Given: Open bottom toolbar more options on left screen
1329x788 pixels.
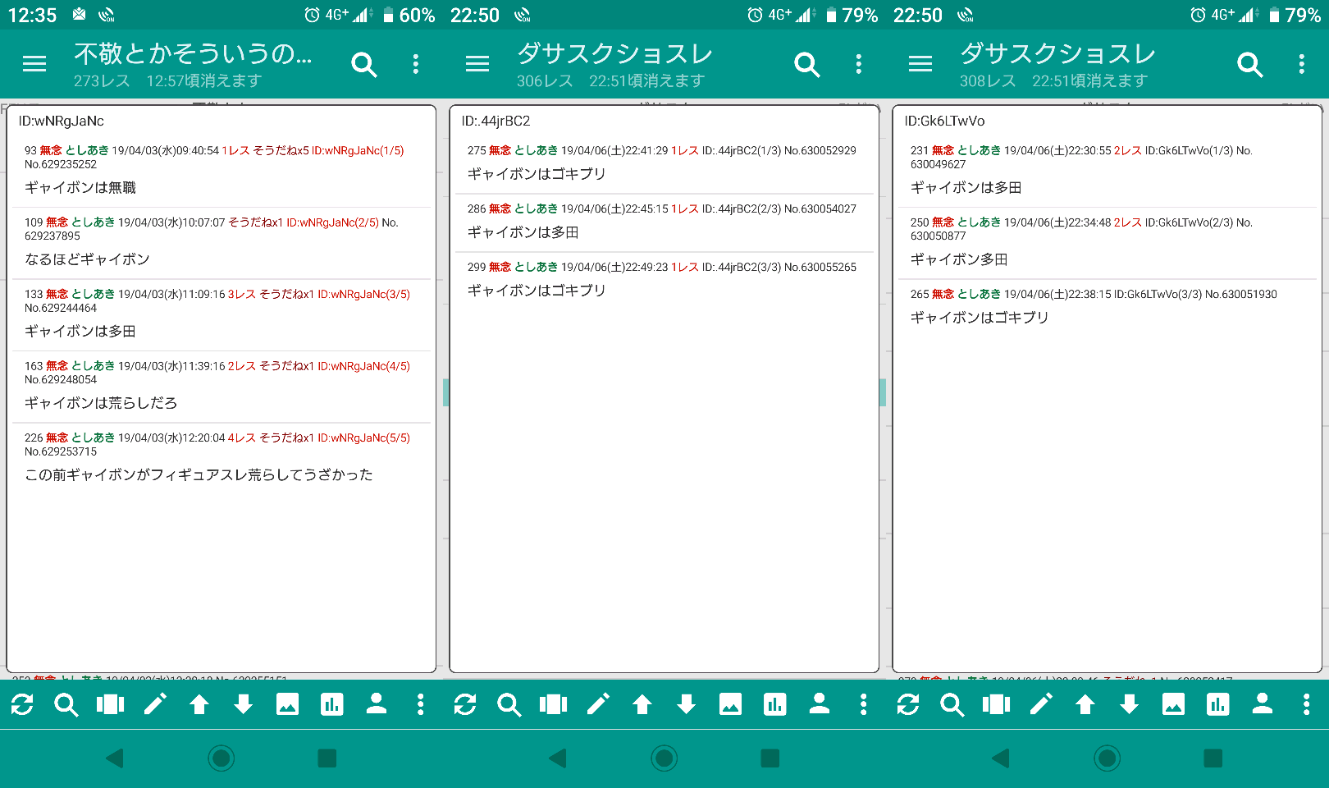Looking at the screenshot, I should coord(420,705).
